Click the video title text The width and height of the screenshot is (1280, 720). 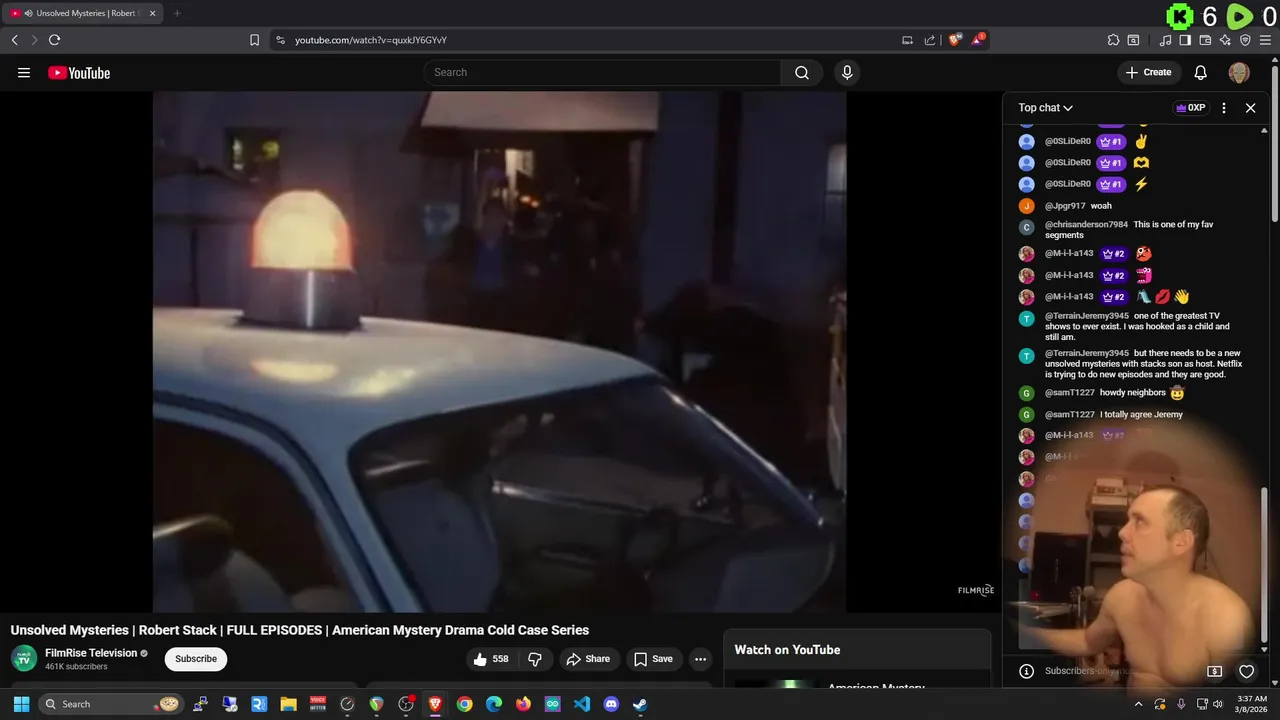pos(300,630)
